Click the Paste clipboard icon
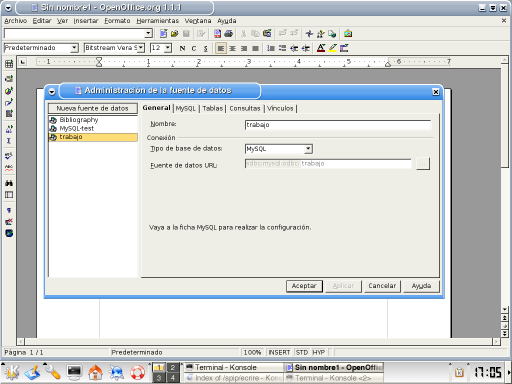This screenshot has height=384, width=512. [x=267, y=33]
